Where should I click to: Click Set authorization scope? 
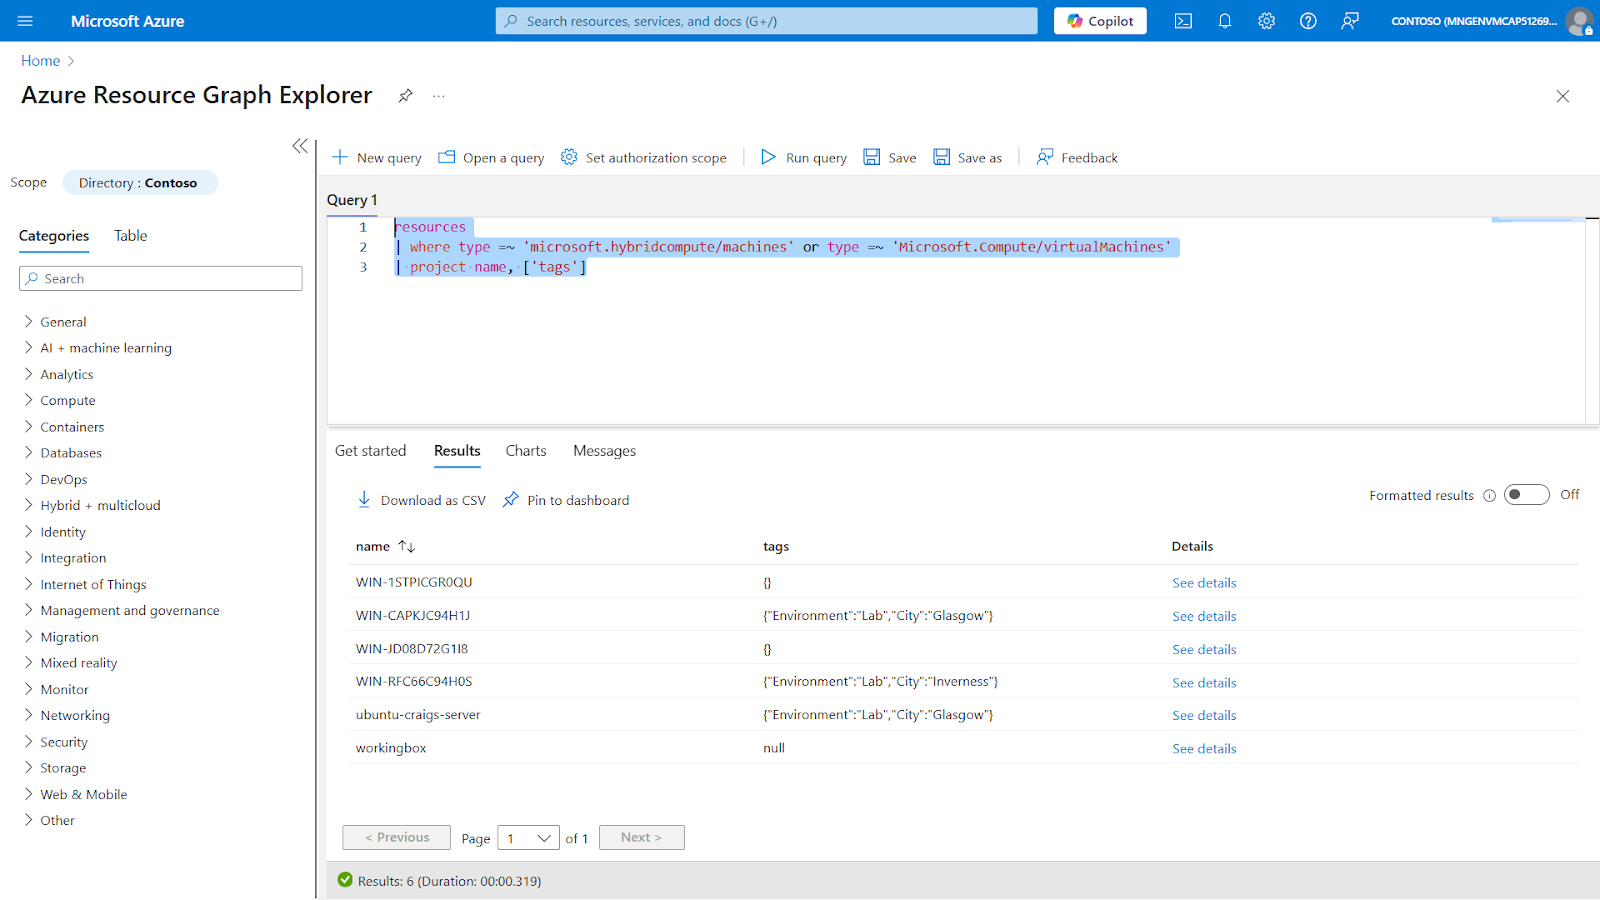[644, 158]
